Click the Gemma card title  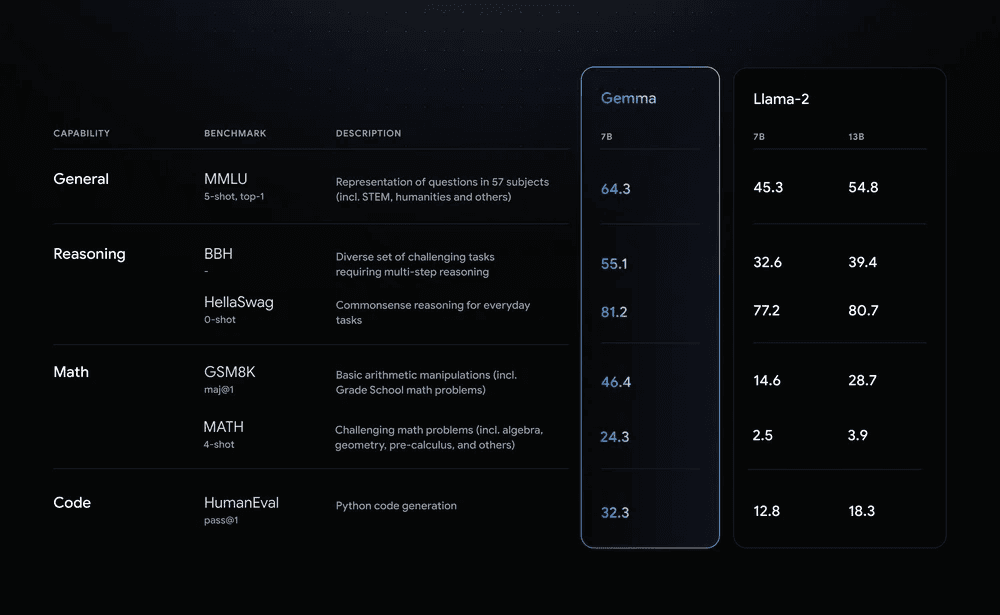click(x=628, y=98)
